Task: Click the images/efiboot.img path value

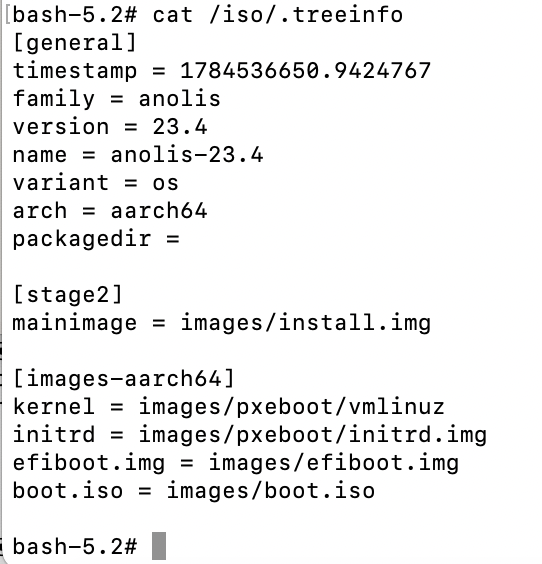Action: click(333, 463)
